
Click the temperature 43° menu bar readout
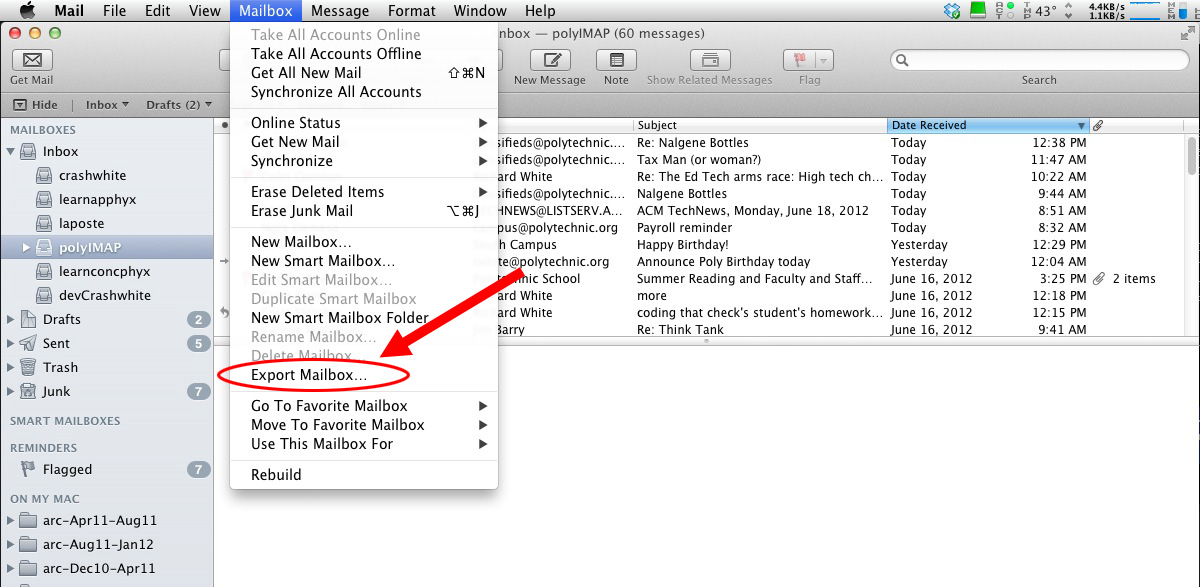coord(1044,11)
